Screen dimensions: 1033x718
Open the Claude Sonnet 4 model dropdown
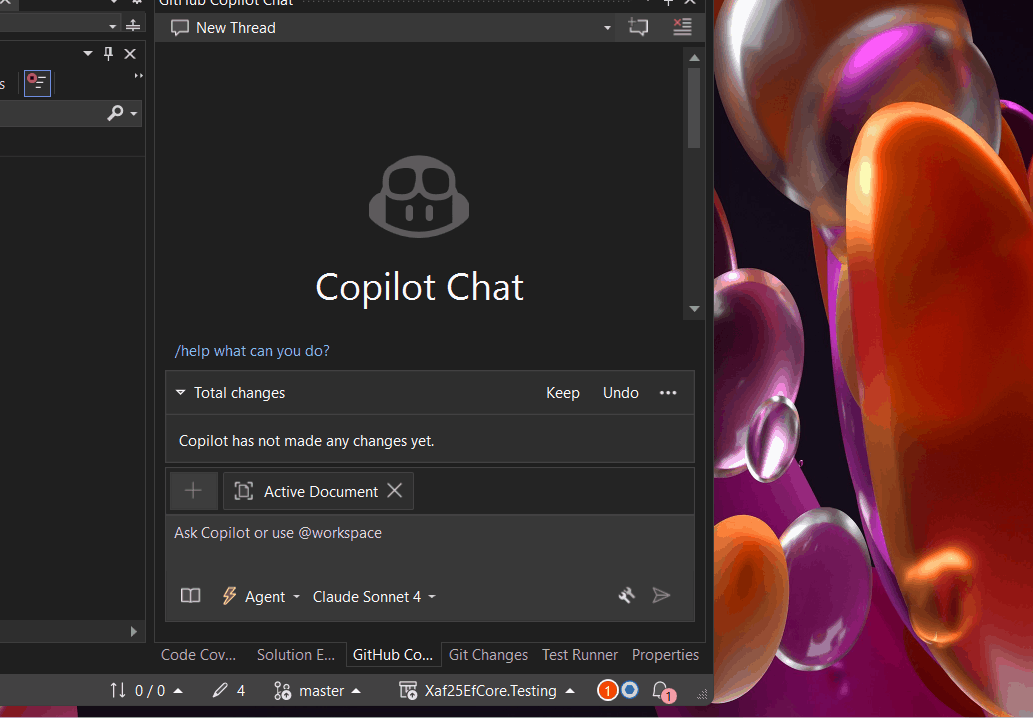(374, 597)
